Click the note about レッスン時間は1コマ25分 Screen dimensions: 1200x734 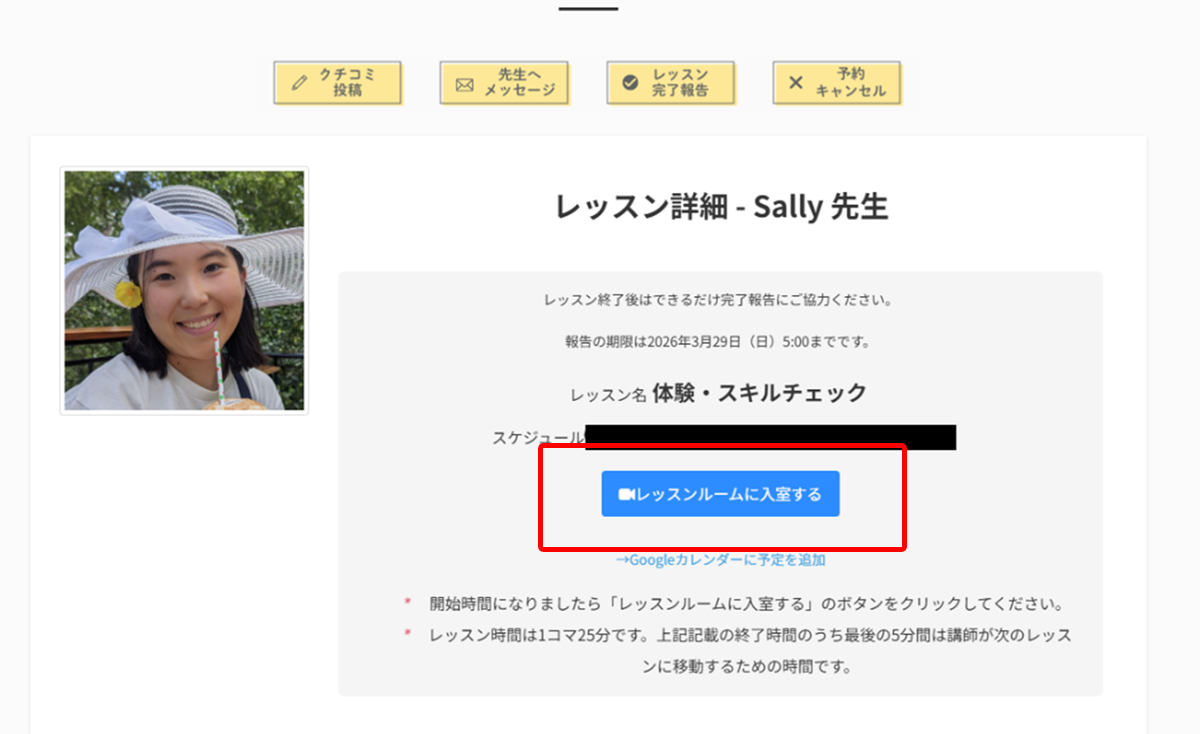click(750, 636)
